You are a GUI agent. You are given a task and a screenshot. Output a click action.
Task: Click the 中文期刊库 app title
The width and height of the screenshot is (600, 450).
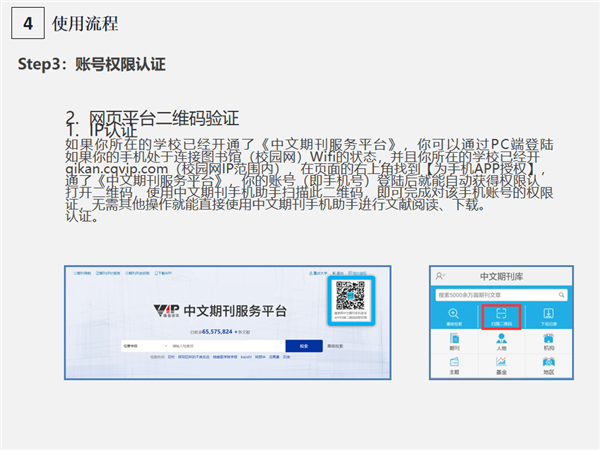click(x=501, y=276)
